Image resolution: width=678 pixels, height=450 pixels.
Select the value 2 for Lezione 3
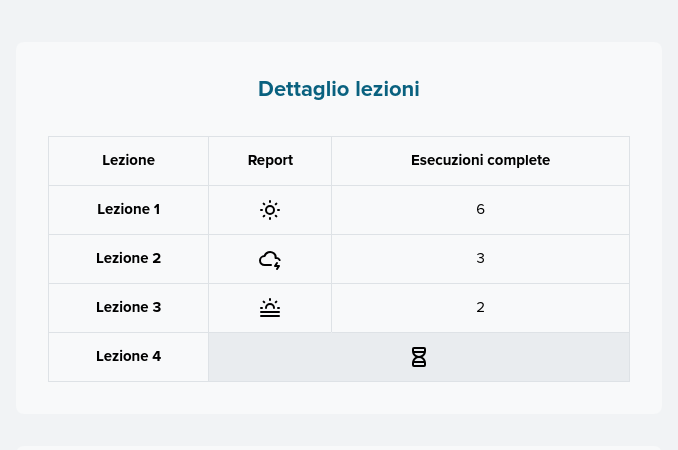click(480, 307)
